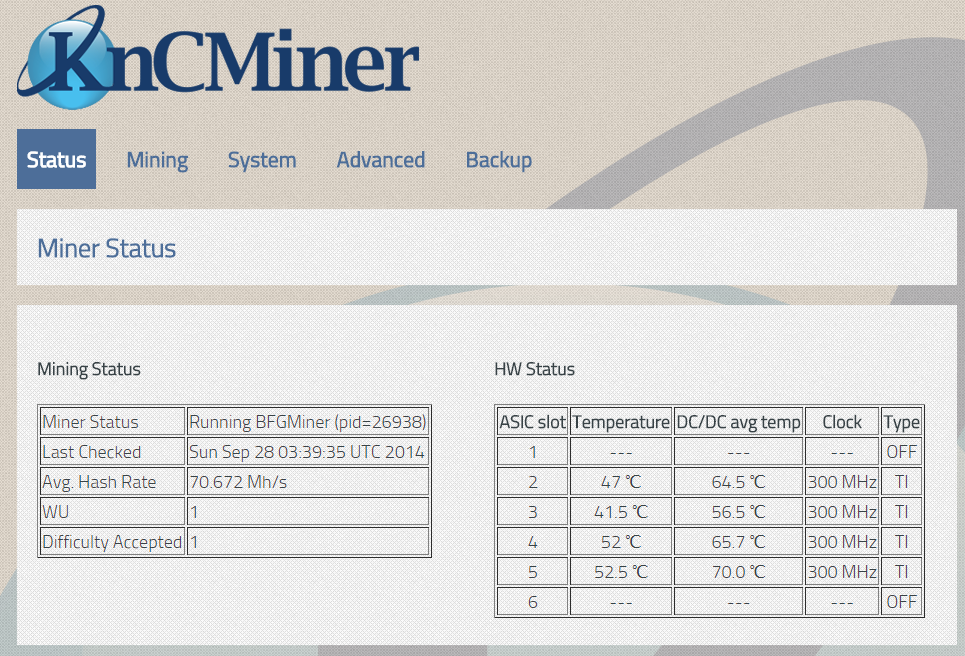This screenshot has width=965, height=656.
Task: Click the 'TI' type cell for slot 3
Action: click(x=902, y=512)
